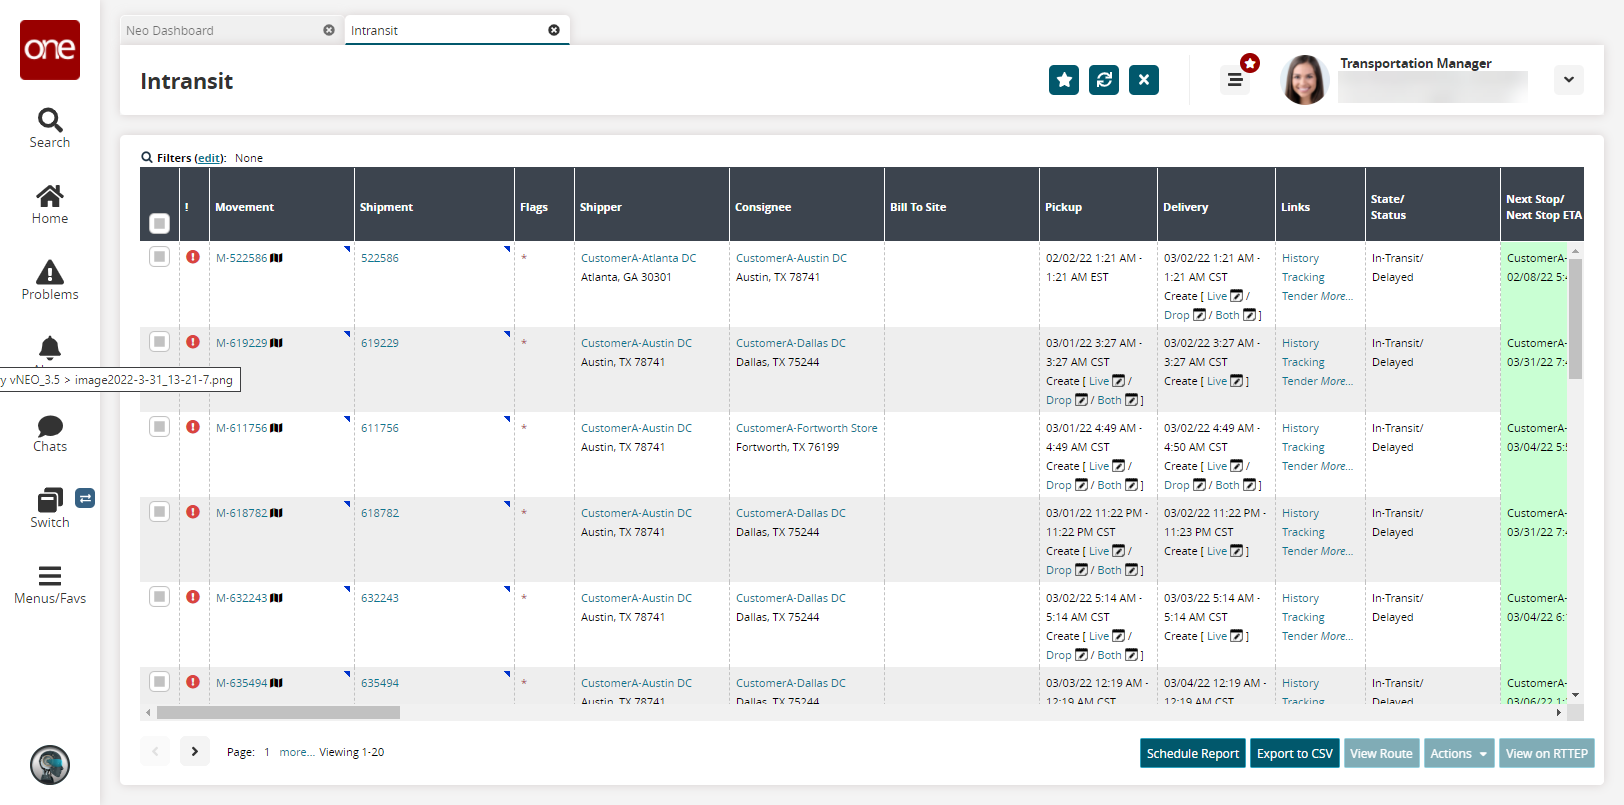Click the Export to CSV button
Viewport: 1624px width, 805px height.
1294,754
